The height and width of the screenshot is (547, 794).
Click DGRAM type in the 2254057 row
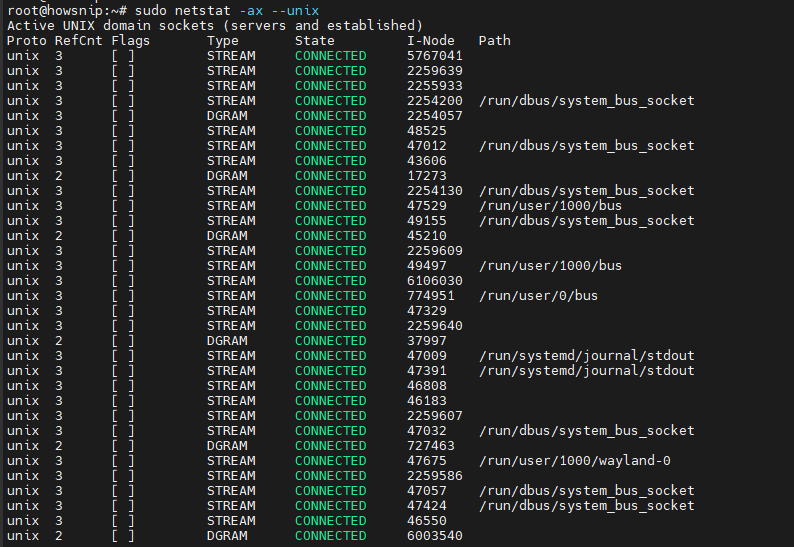click(x=227, y=116)
